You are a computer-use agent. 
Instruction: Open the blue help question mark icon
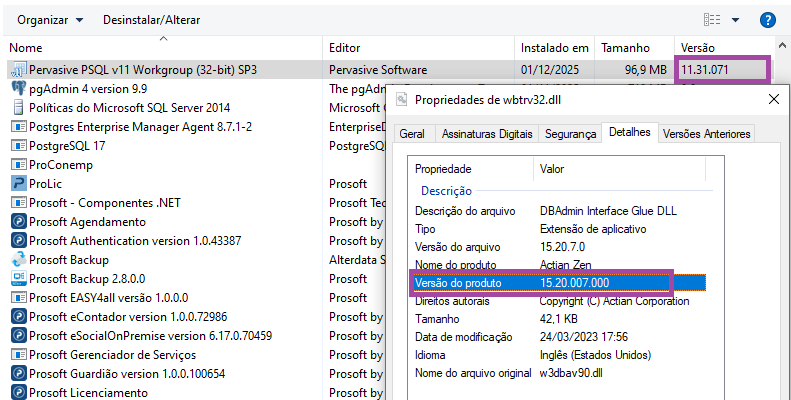[767, 20]
